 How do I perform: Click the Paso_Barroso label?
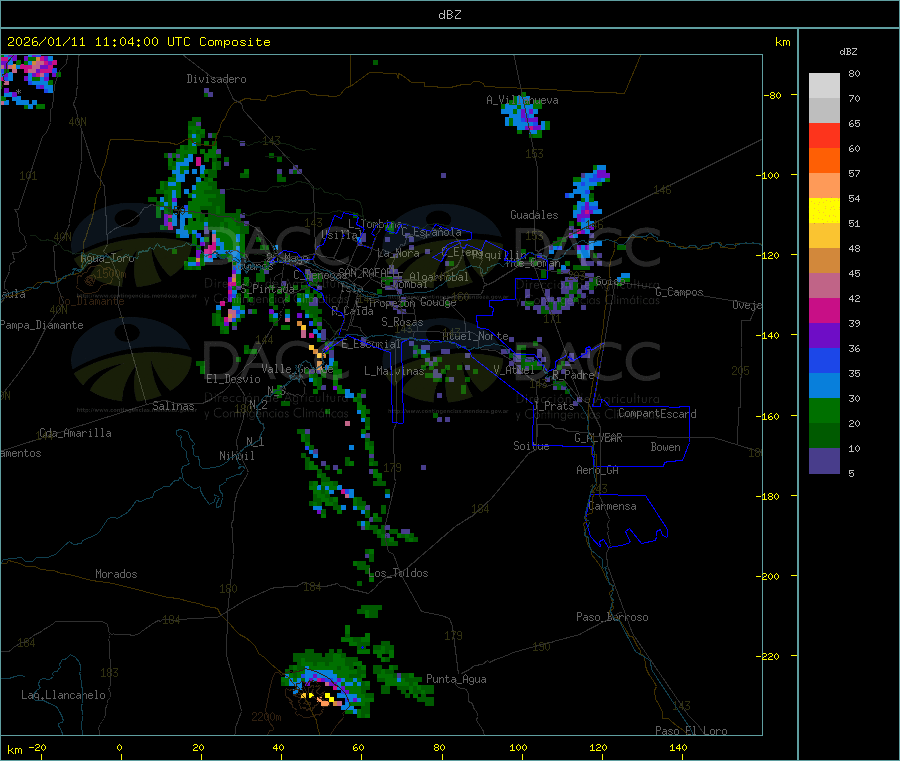612,617
